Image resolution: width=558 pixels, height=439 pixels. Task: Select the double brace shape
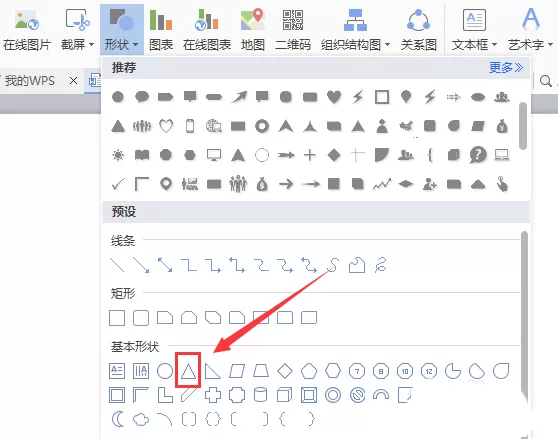click(213, 419)
